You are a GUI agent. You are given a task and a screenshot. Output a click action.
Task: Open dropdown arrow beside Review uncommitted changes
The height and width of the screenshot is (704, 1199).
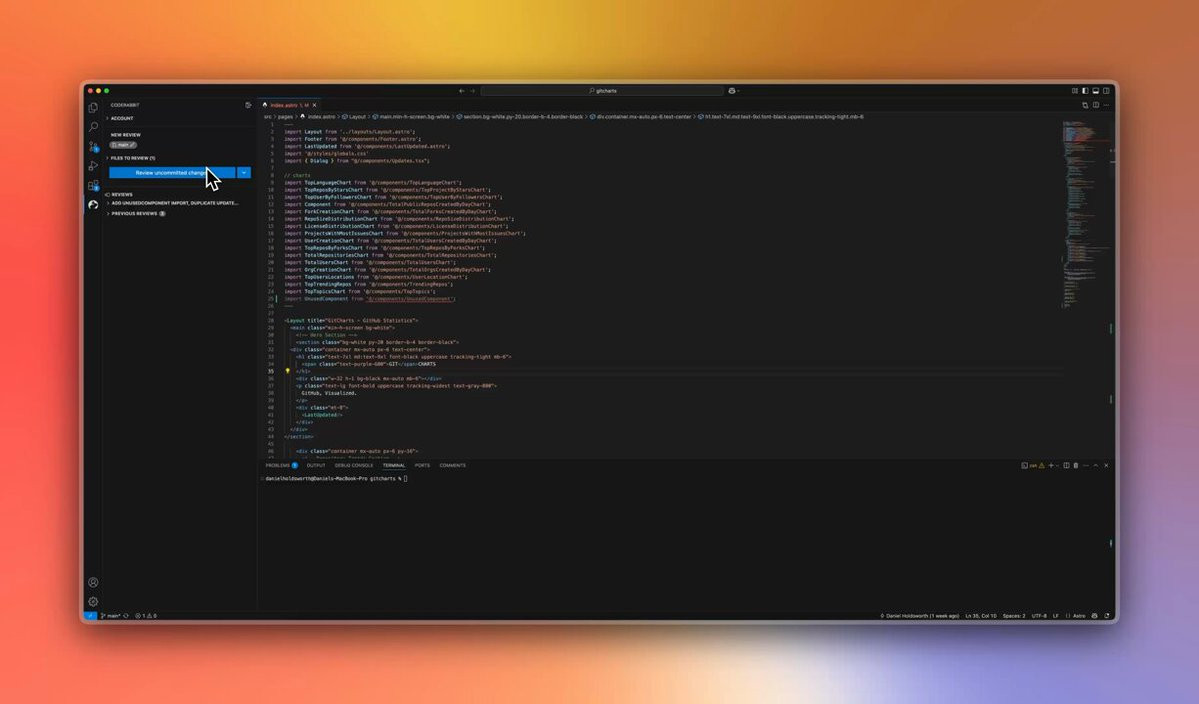pos(244,173)
